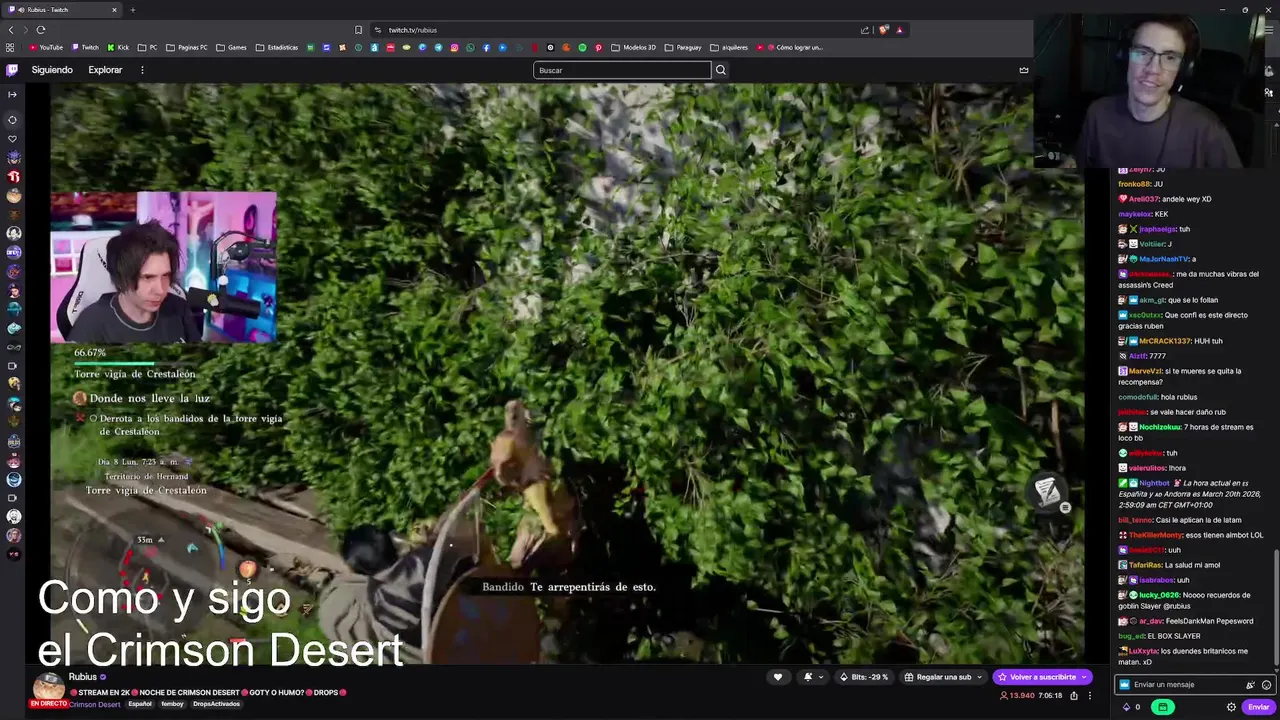Select the Rubius - Twitch browser tab

pos(62,10)
